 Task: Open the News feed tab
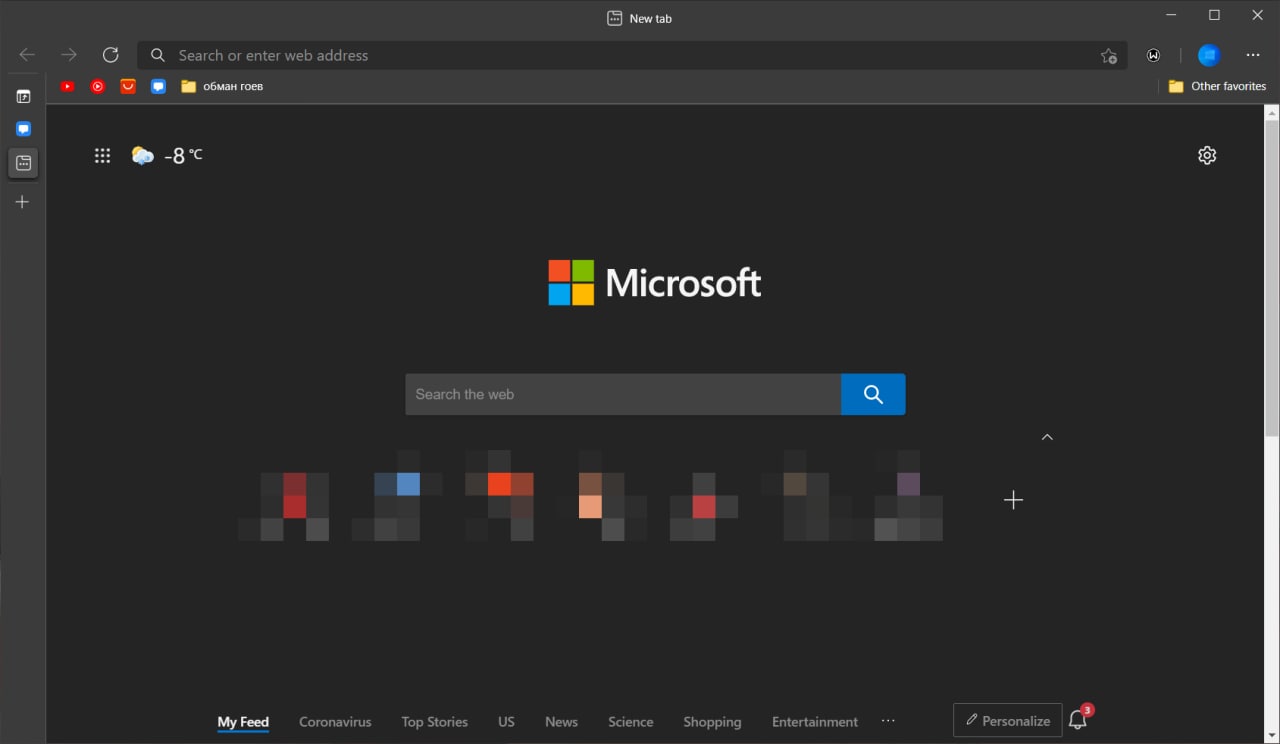tap(561, 722)
